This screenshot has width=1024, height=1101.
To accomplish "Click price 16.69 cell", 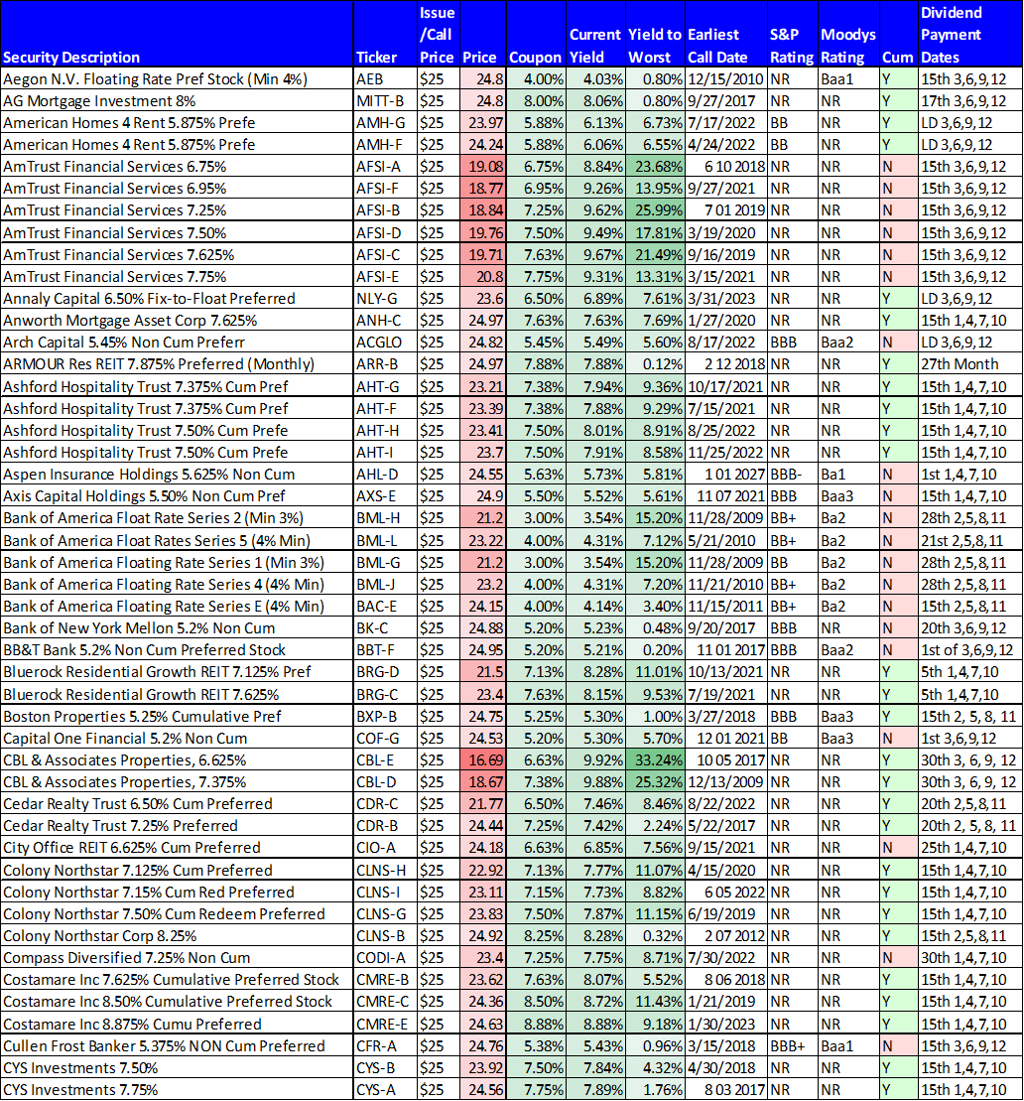I will [x=483, y=760].
